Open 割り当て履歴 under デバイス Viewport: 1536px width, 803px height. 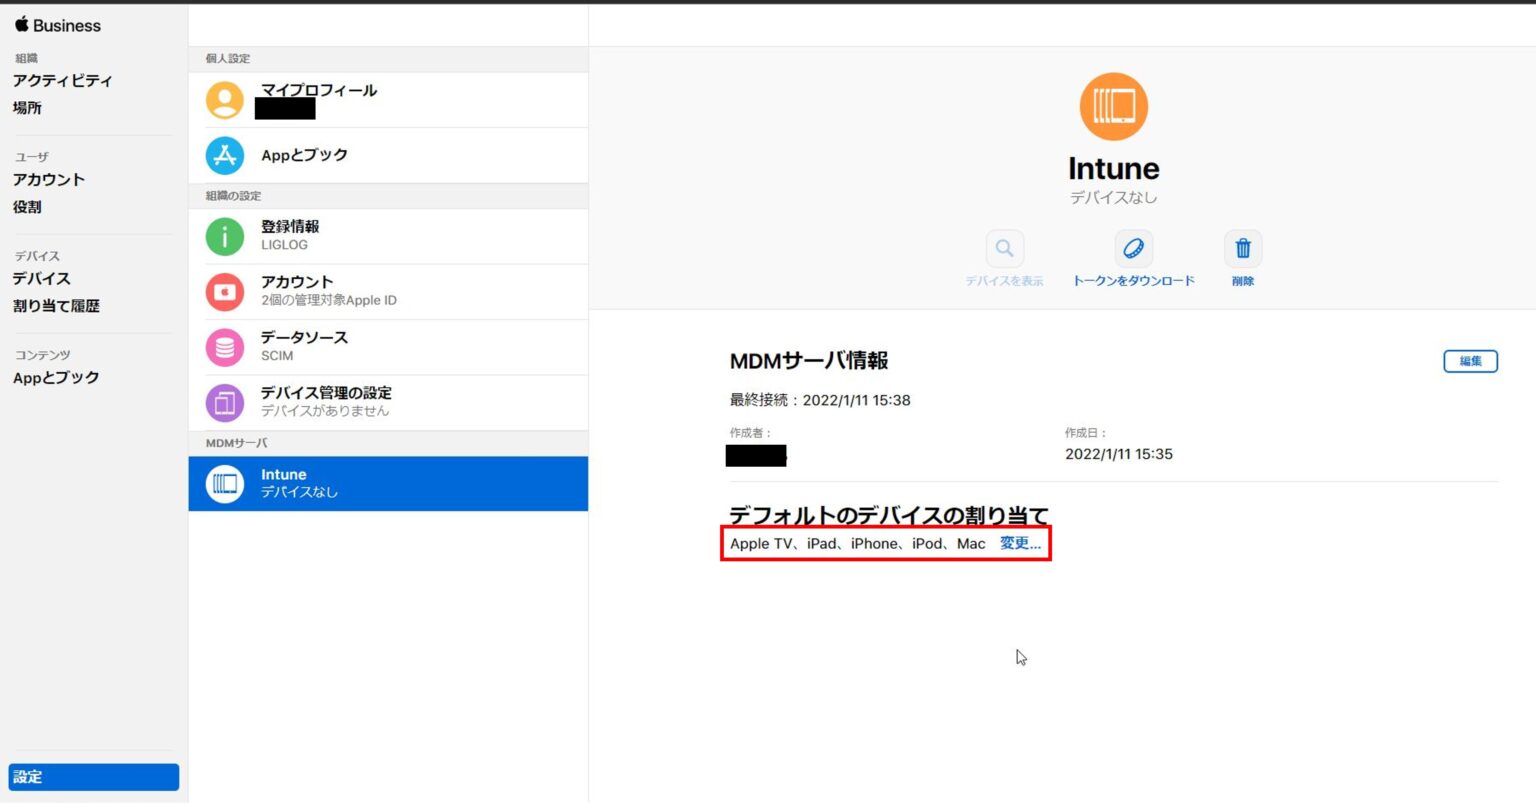57,305
